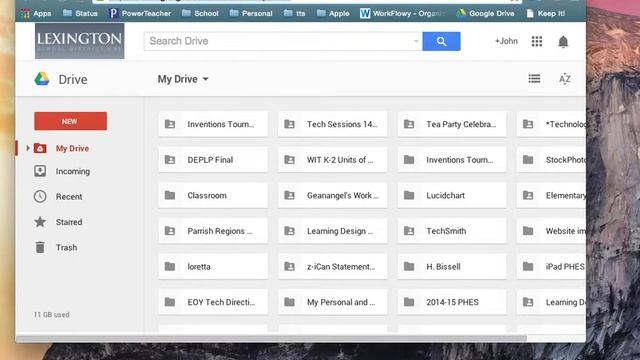Open the +John profile link
640x360 pixels.
pos(506,41)
